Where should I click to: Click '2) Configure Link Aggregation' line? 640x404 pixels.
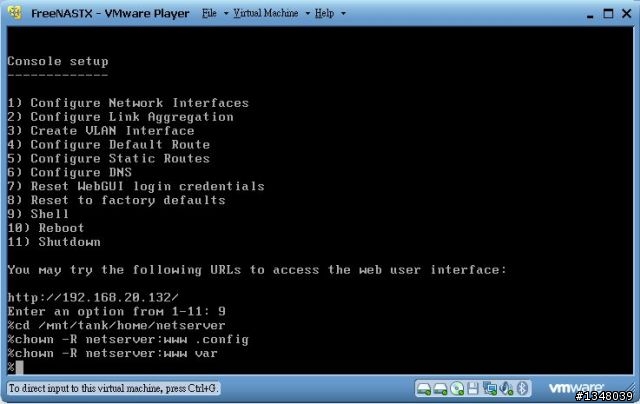click(x=120, y=117)
